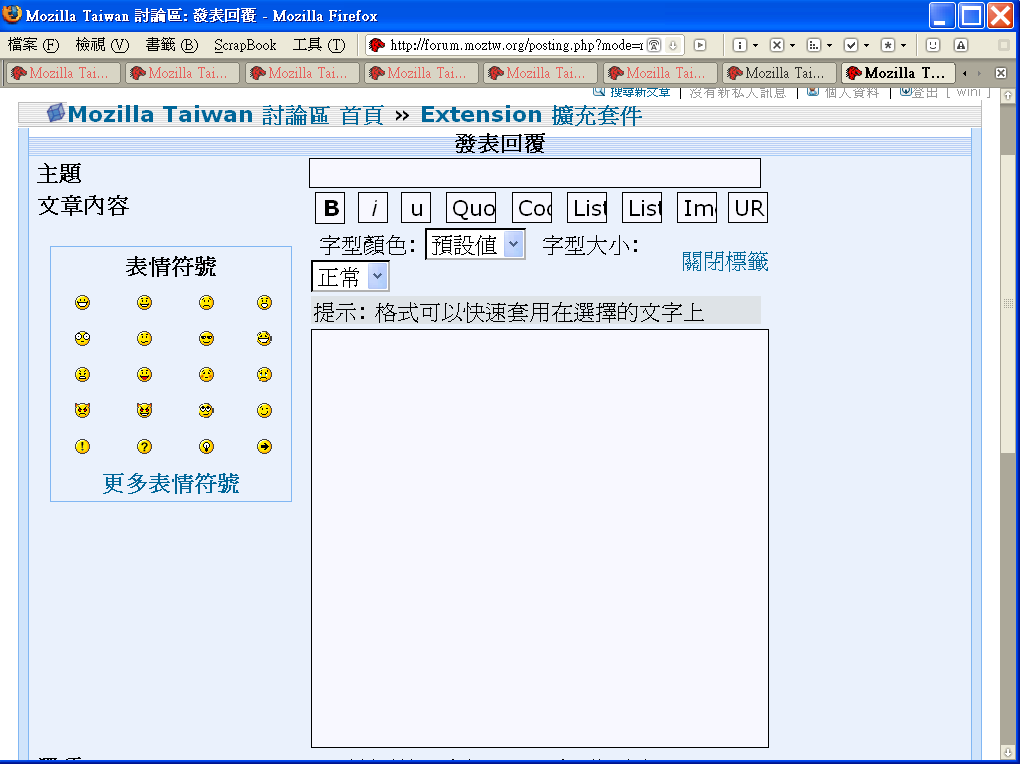Click inside the message body text area
Screen dimensions: 1020x764
pyautogui.click(x=540, y=538)
